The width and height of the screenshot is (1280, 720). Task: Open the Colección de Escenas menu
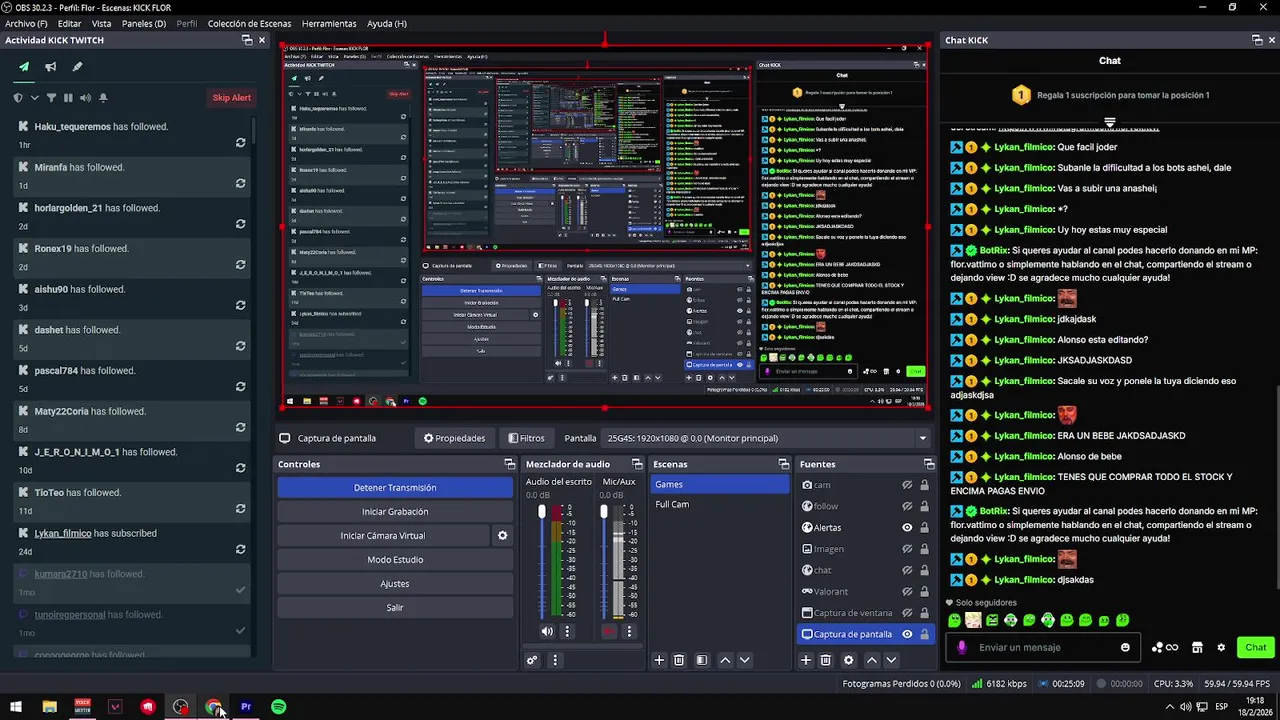[252, 23]
